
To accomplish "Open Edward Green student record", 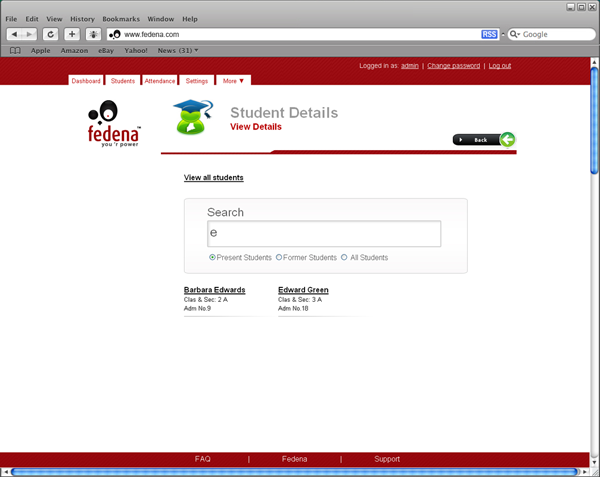I will coord(303,290).
